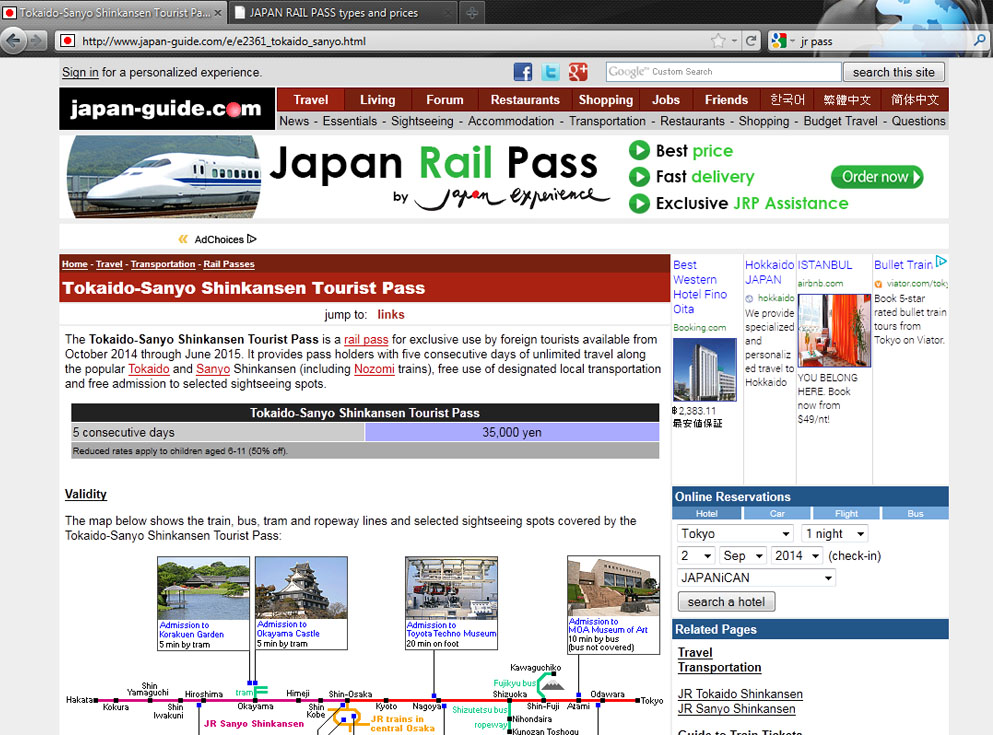This screenshot has height=735, width=993.
Task: Open the Restaurants main menu
Action: click(x=525, y=99)
